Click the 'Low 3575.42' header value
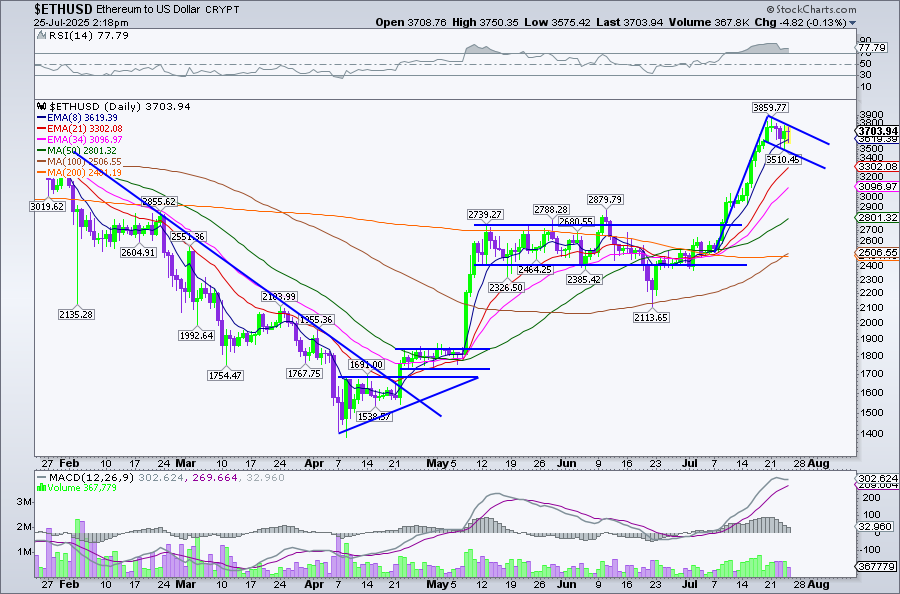900x594 pixels. tap(557, 22)
